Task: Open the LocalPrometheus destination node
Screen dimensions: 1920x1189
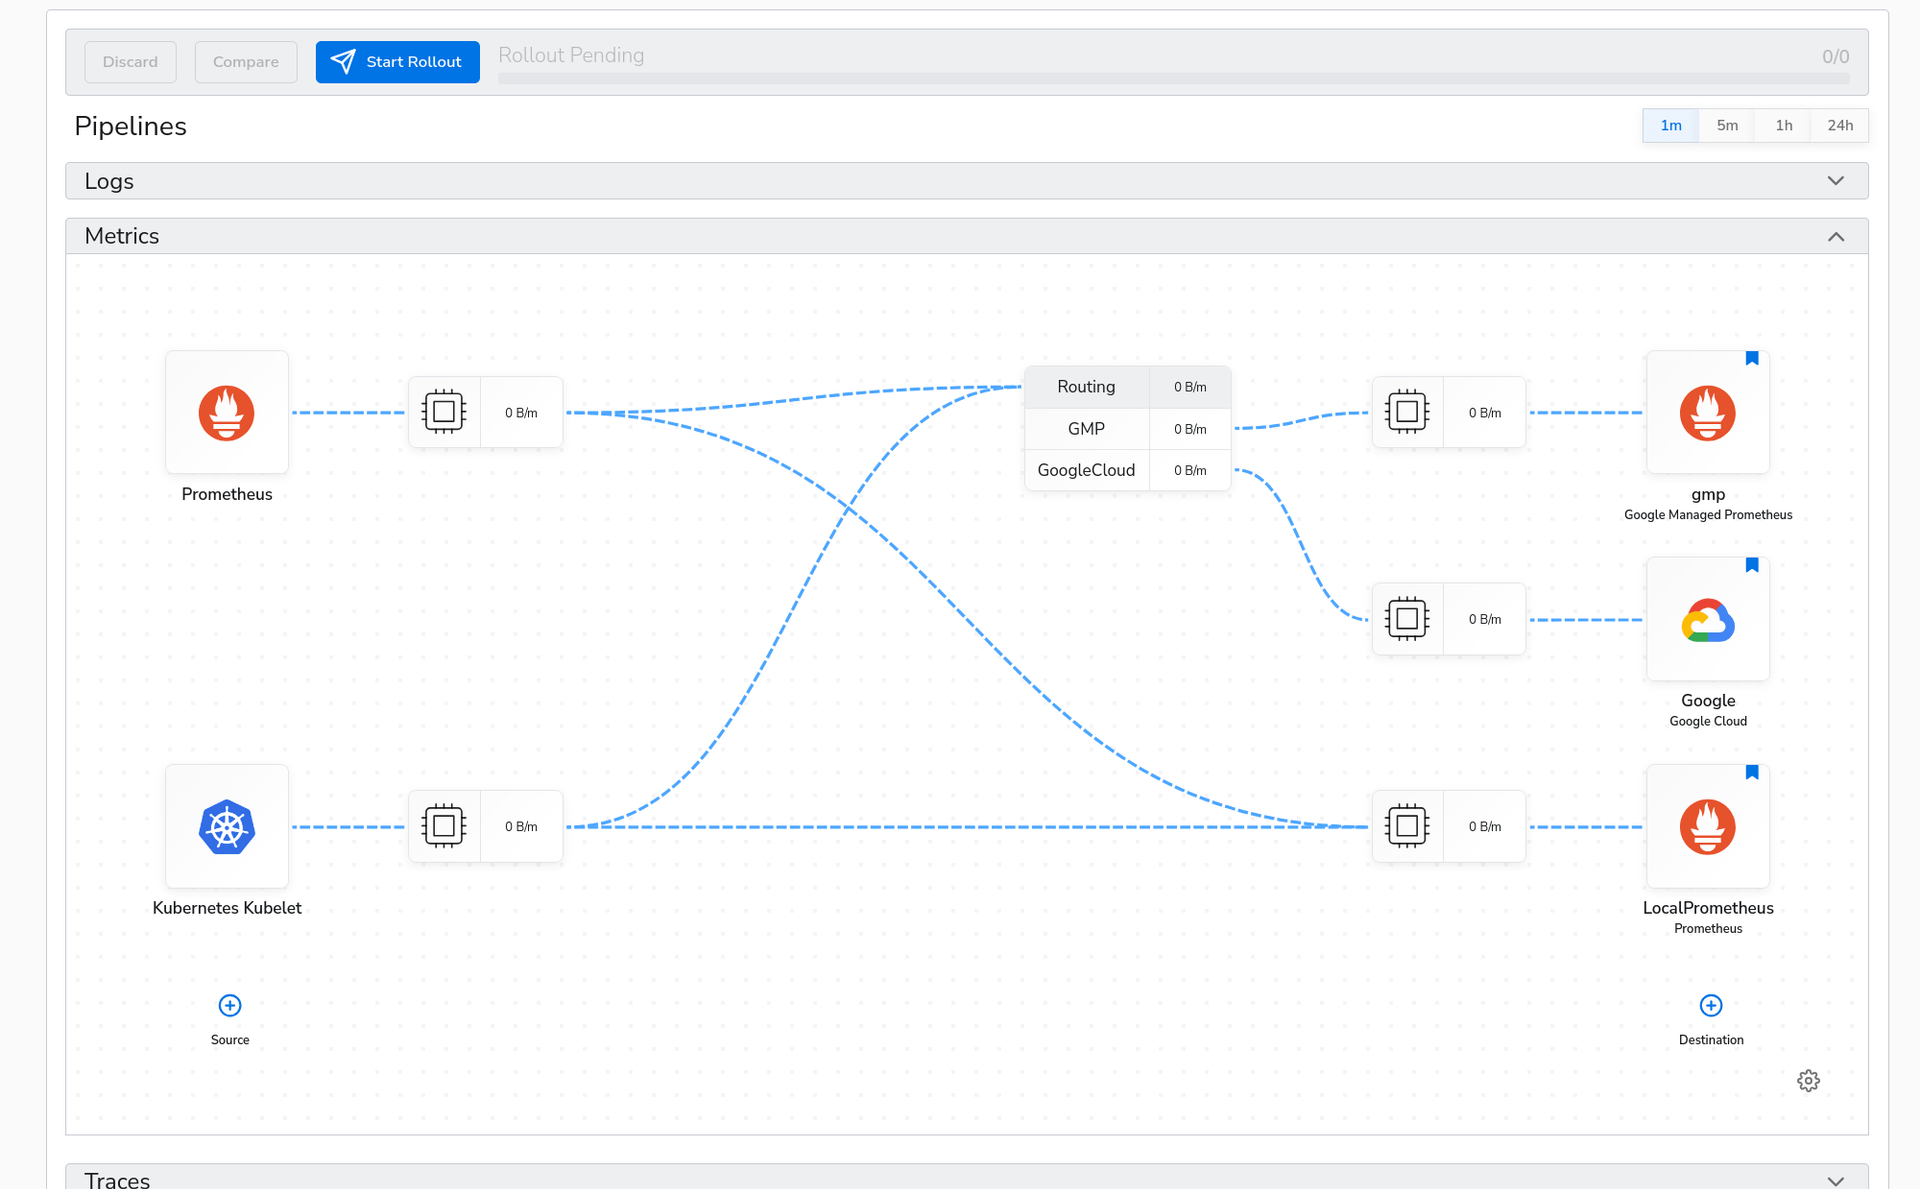Action: click(1708, 826)
